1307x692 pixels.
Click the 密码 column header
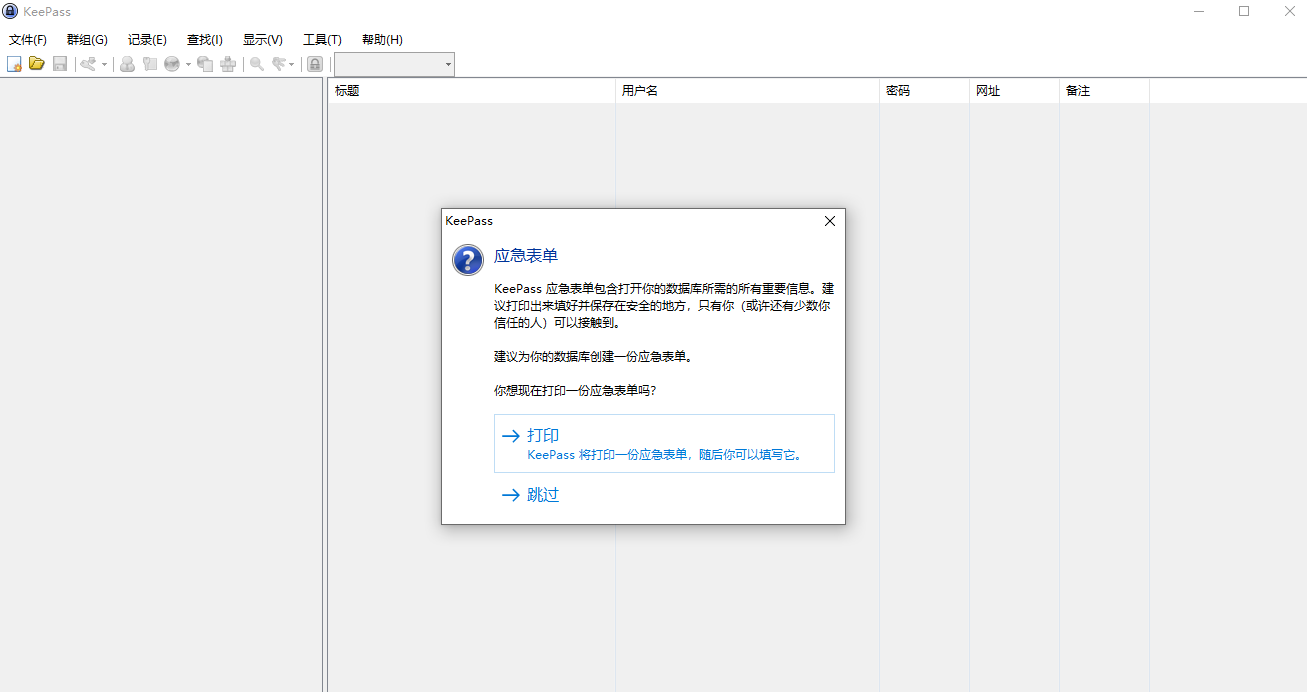point(924,90)
